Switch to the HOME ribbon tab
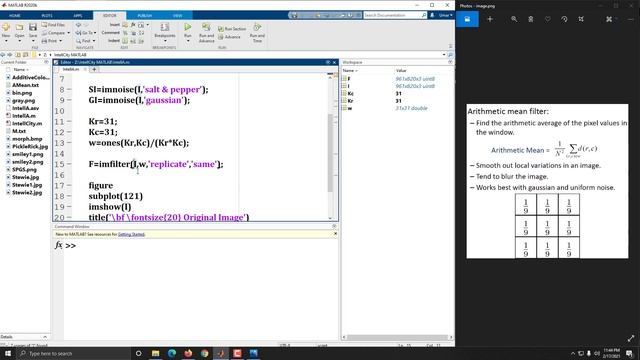Screen dimensions: 640x360 point(15,16)
